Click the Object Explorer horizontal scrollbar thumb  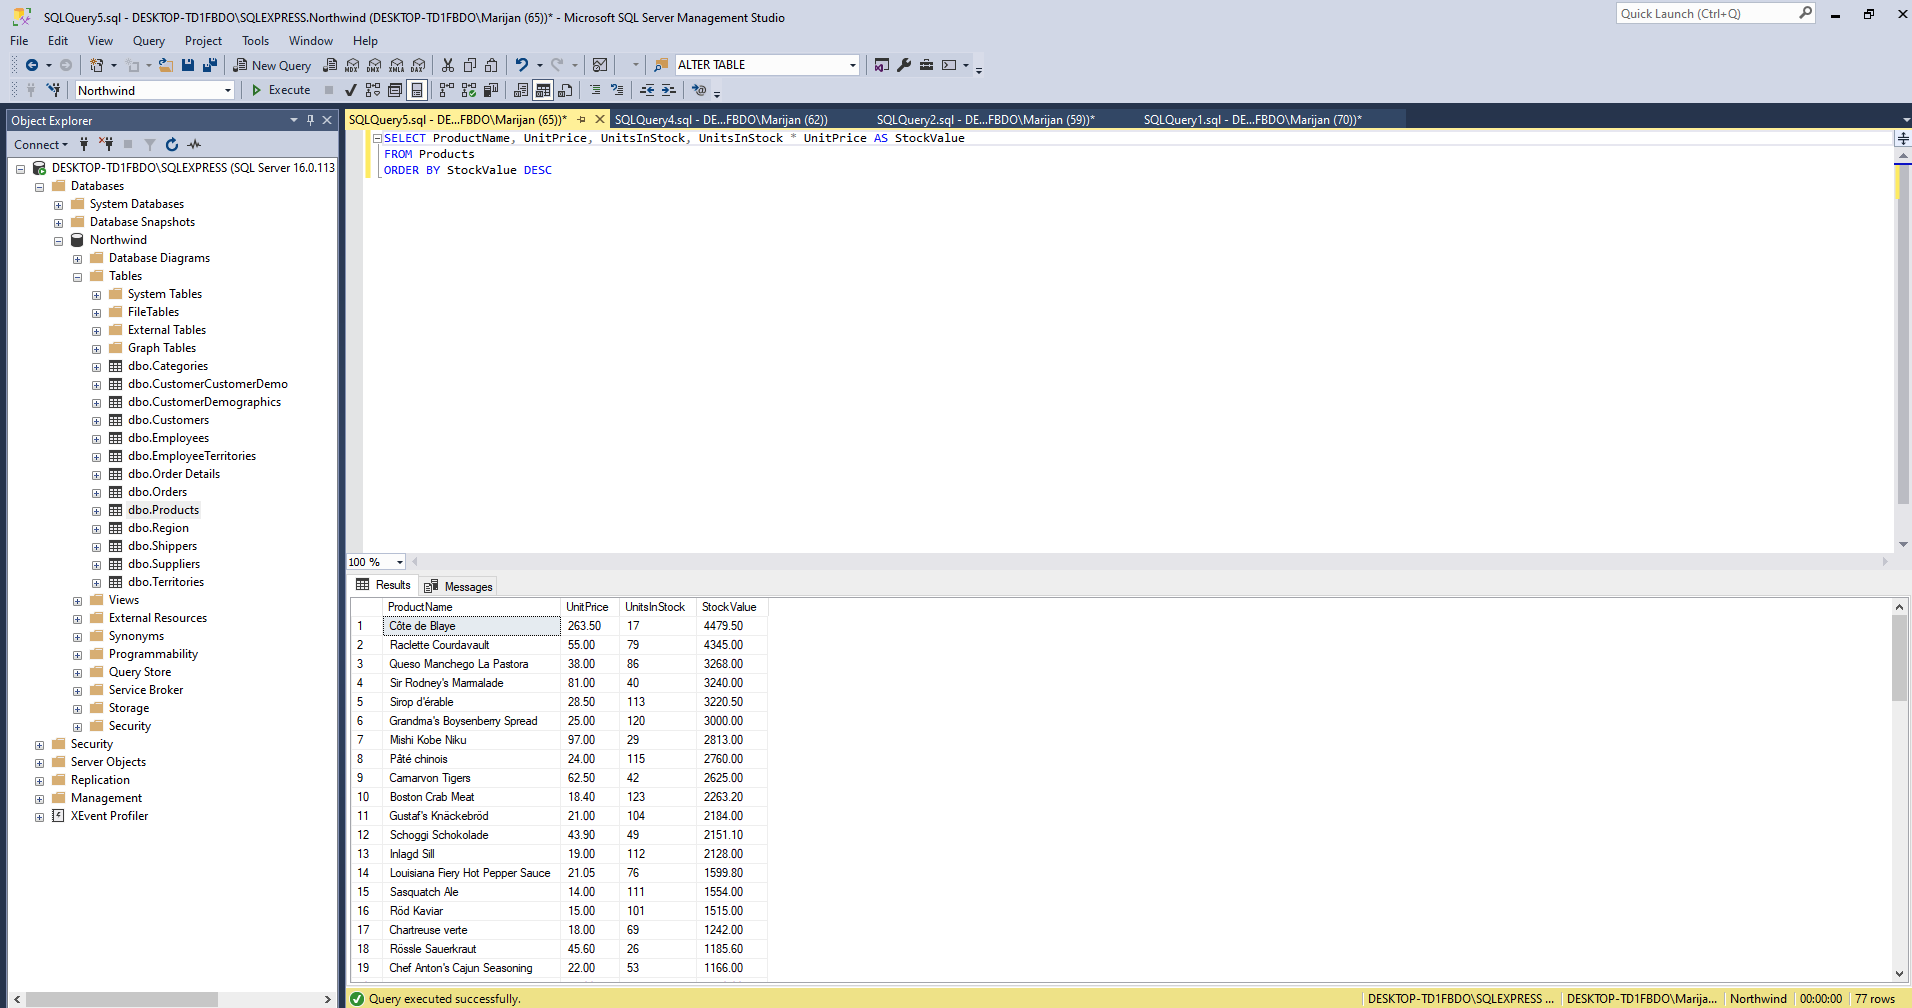point(122,999)
